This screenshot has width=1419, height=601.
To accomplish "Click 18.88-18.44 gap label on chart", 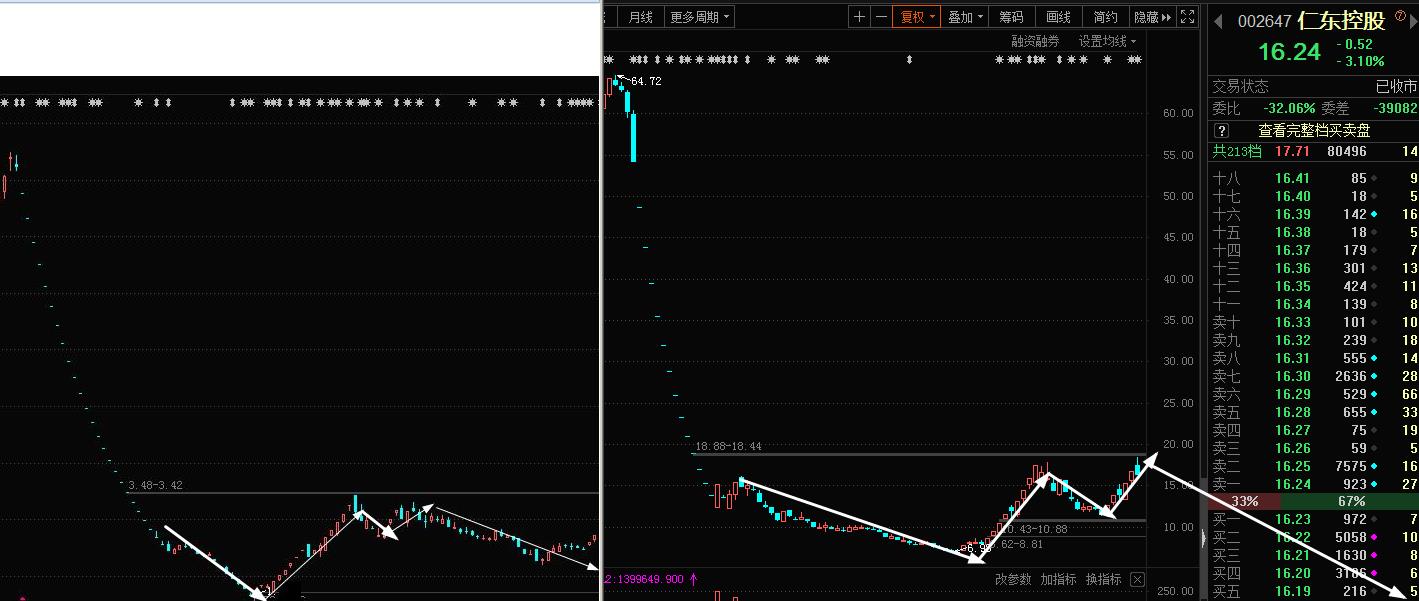I will (728, 446).
